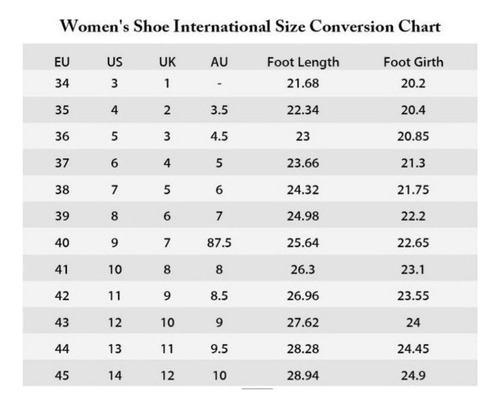Click the chart title heading
The image size is (500, 408).
click(x=250, y=26)
